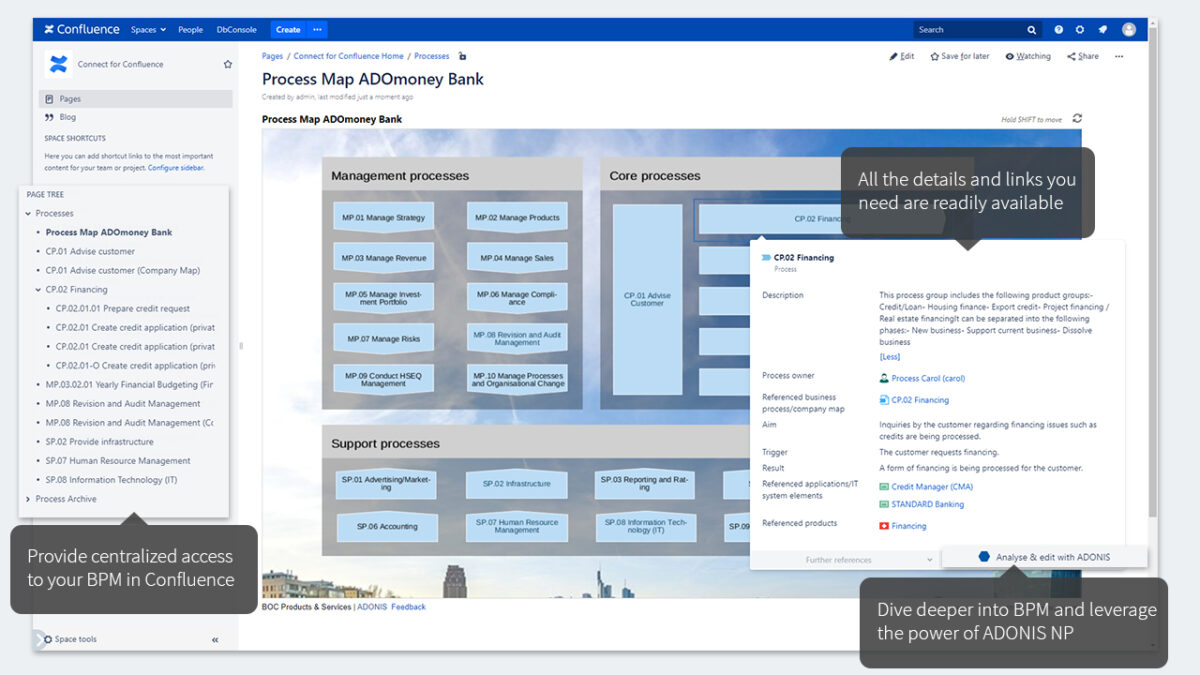This screenshot has height=675, width=1200.
Task: Expand the Process Archive tree item
Action: coord(28,499)
